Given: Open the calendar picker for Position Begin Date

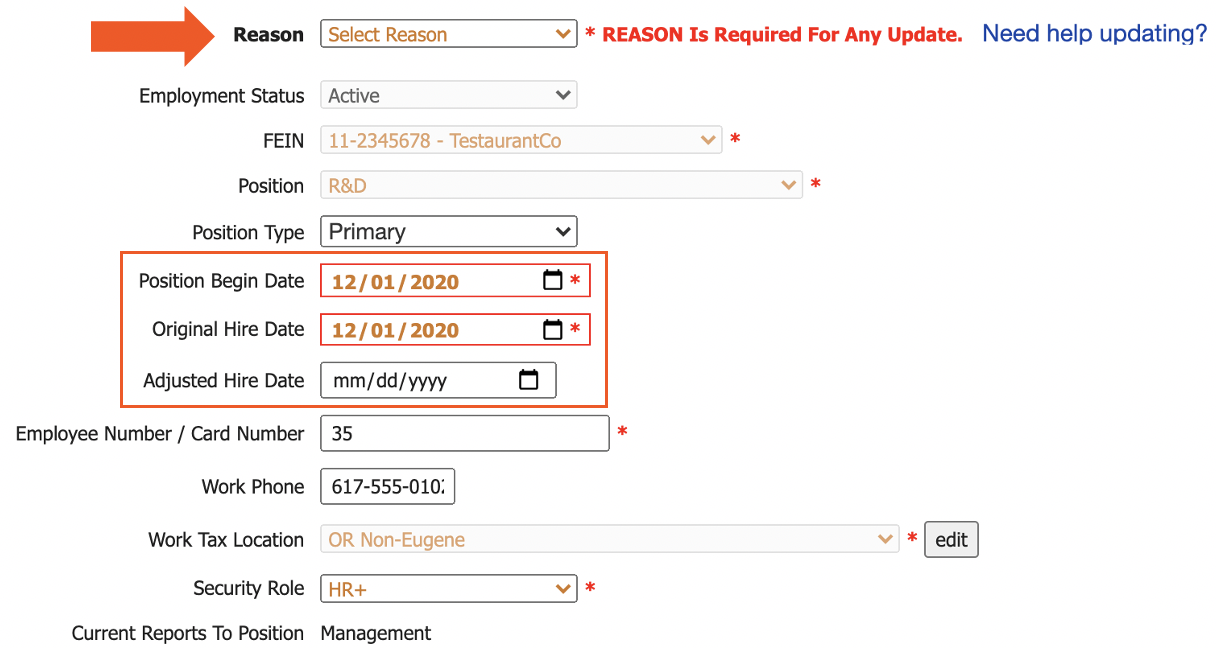Looking at the screenshot, I should pyautogui.click(x=553, y=281).
